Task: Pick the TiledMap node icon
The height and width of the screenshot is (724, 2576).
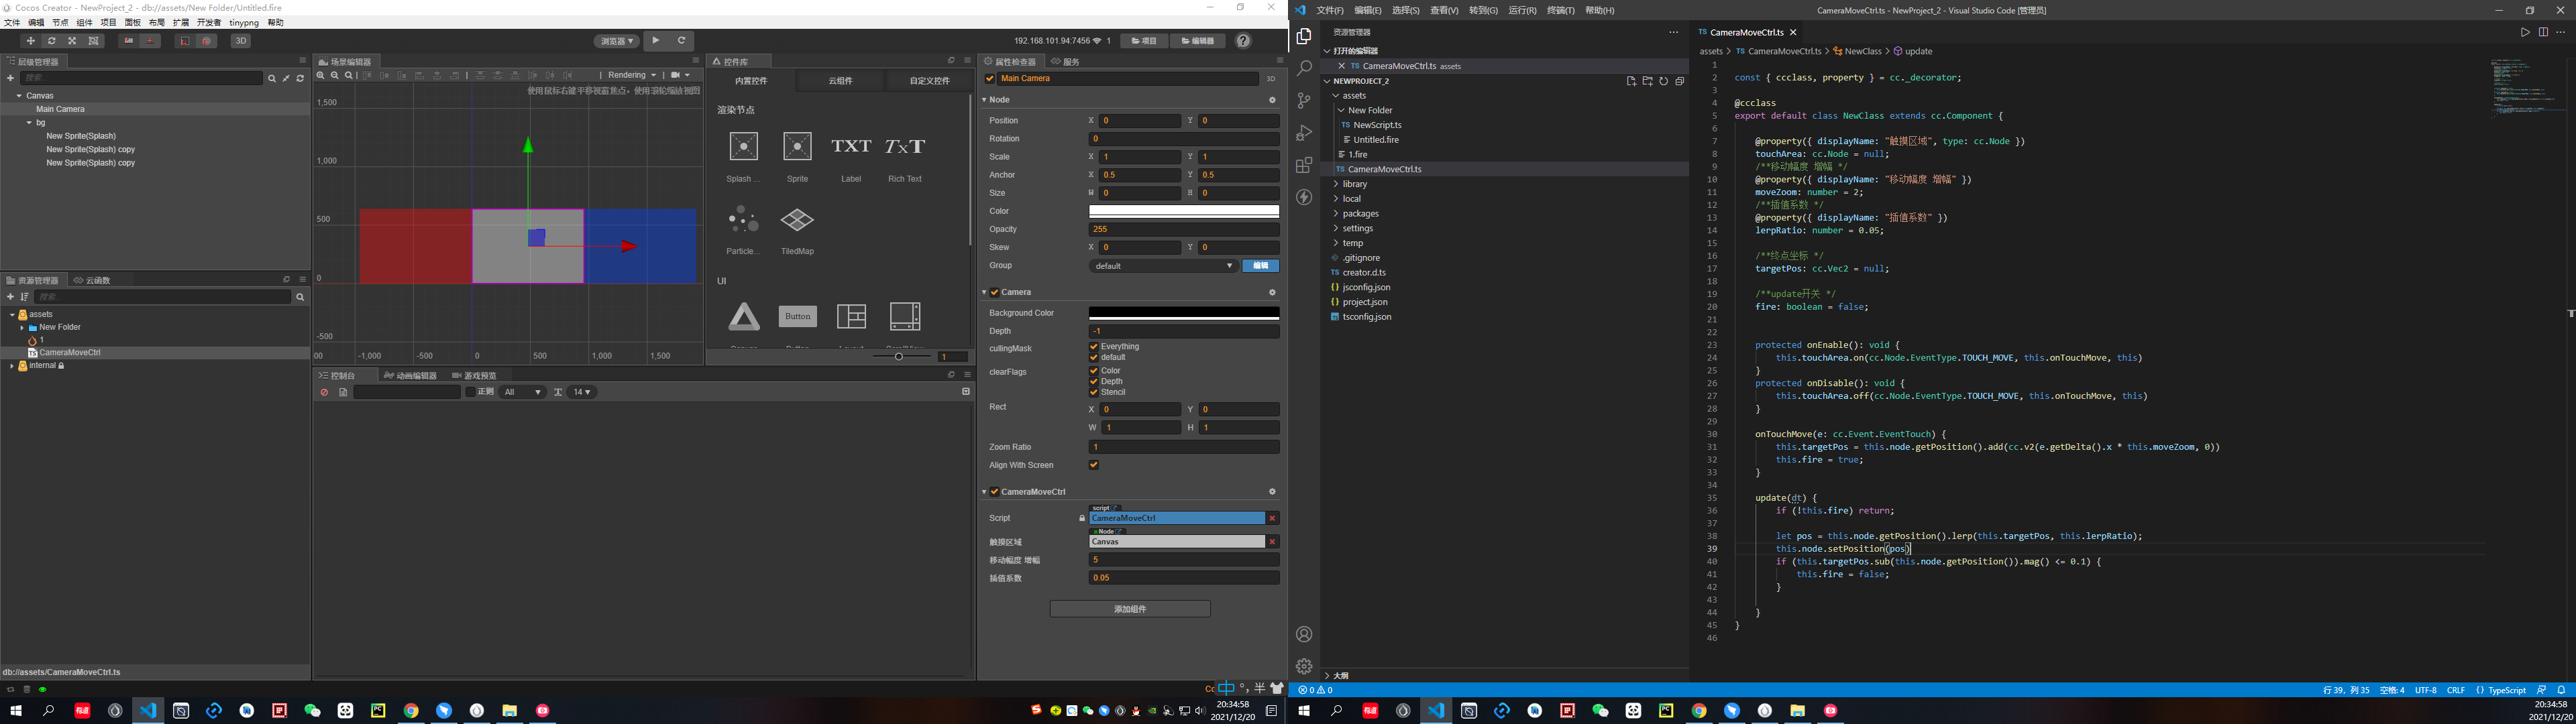Action: 797,220
